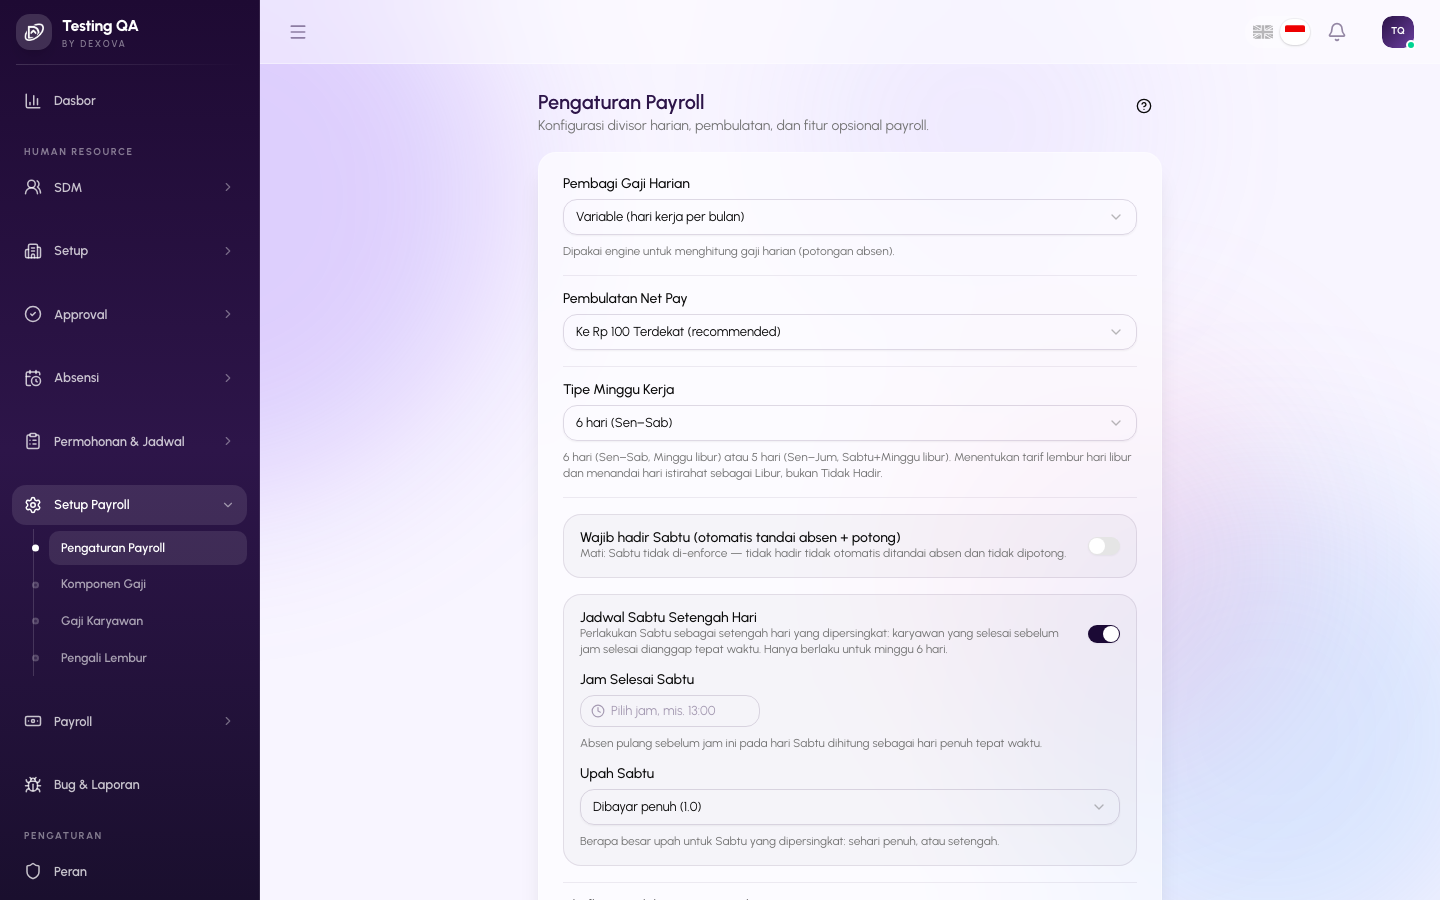Expand Setup menu chevron

pyautogui.click(x=228, y=251)
